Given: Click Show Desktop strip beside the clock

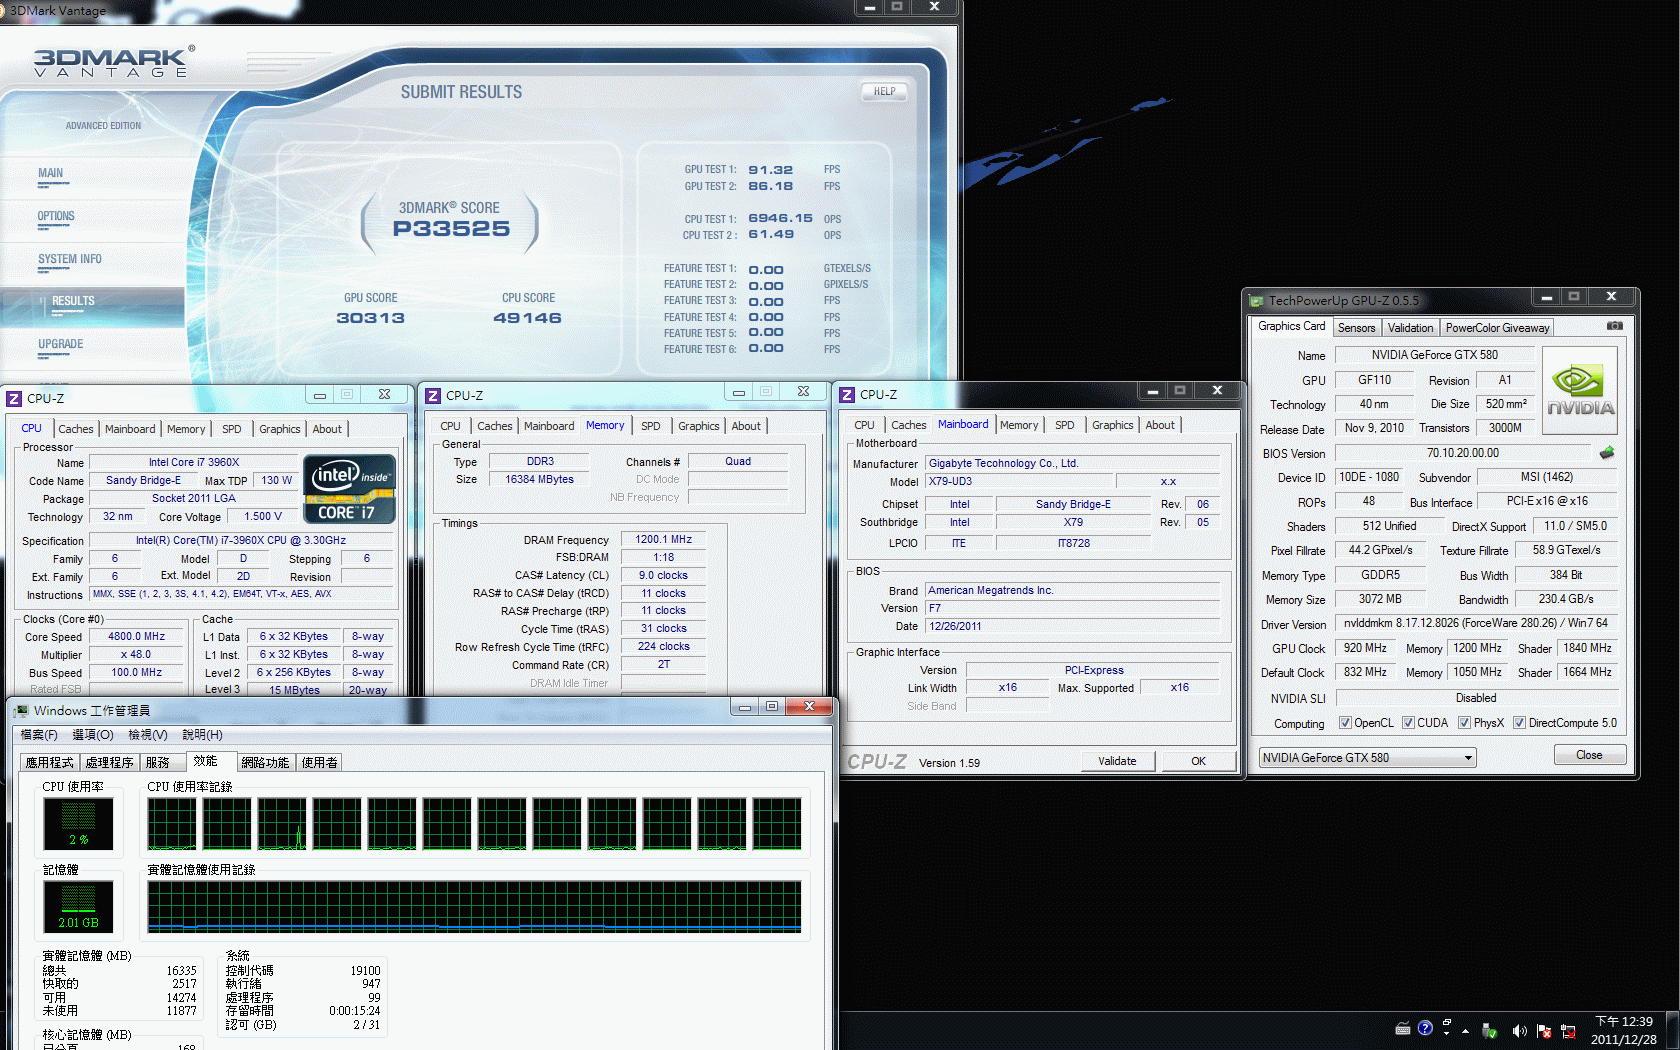Looking at the screenshot, I should tap(1672, 1030).
